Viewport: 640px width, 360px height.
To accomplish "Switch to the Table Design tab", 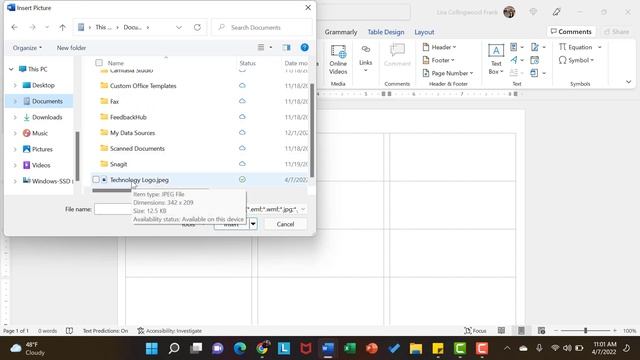I will click(x=386, y=32).
